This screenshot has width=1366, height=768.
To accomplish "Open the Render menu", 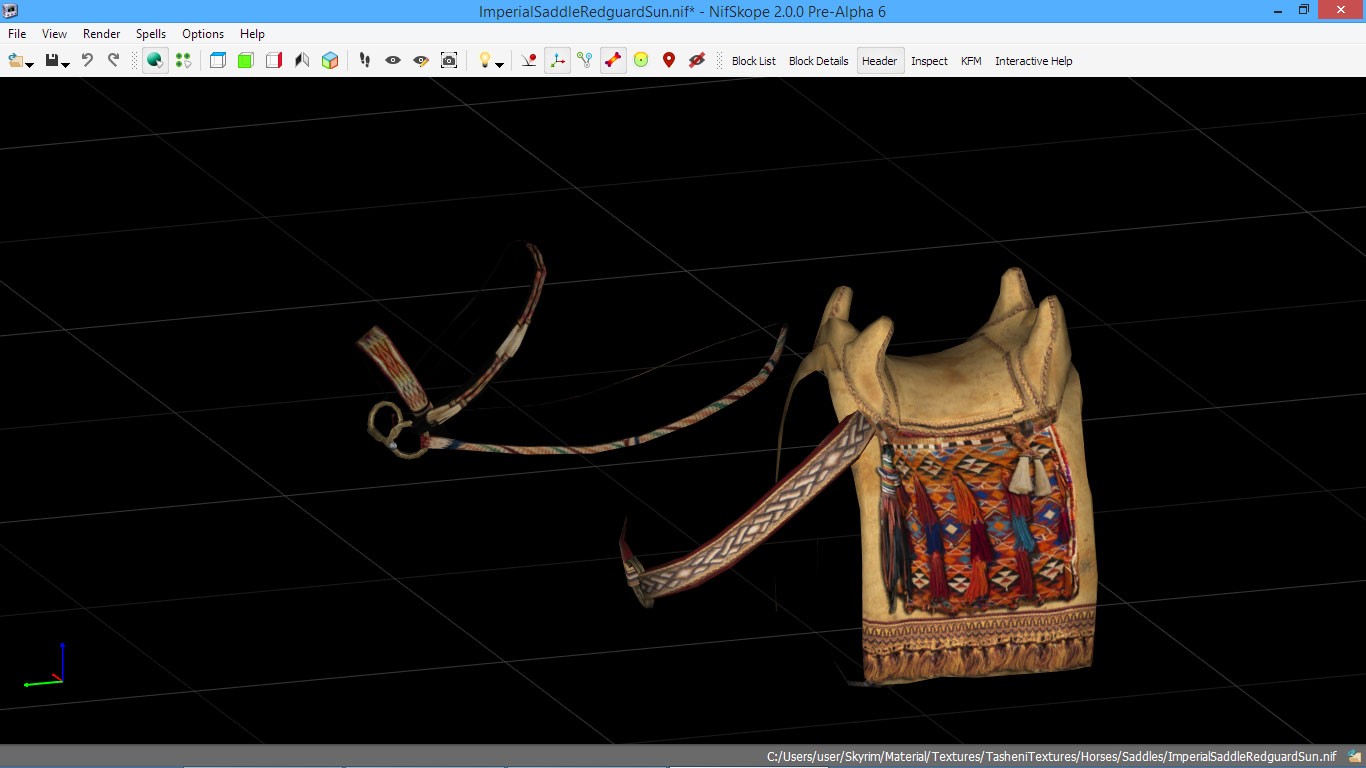I will click(101, 34).
